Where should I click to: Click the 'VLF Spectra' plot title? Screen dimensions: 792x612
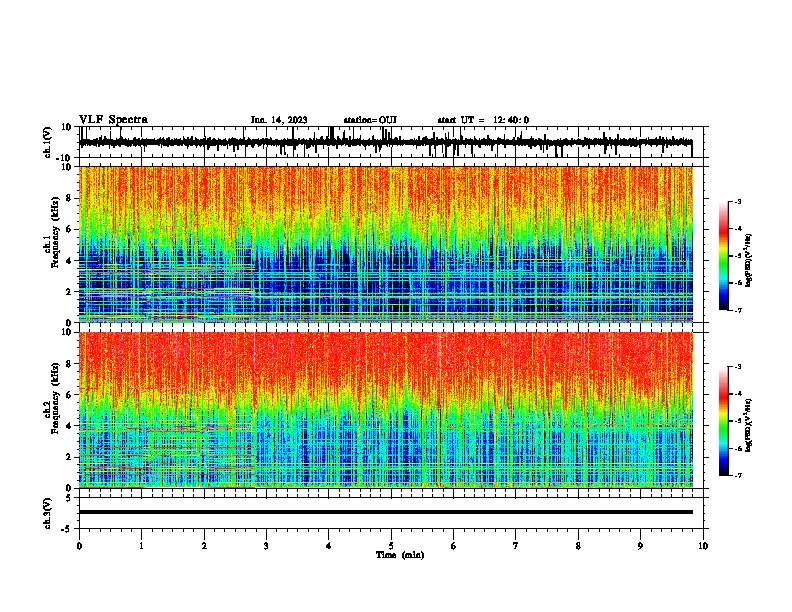[x=113, y=120]
